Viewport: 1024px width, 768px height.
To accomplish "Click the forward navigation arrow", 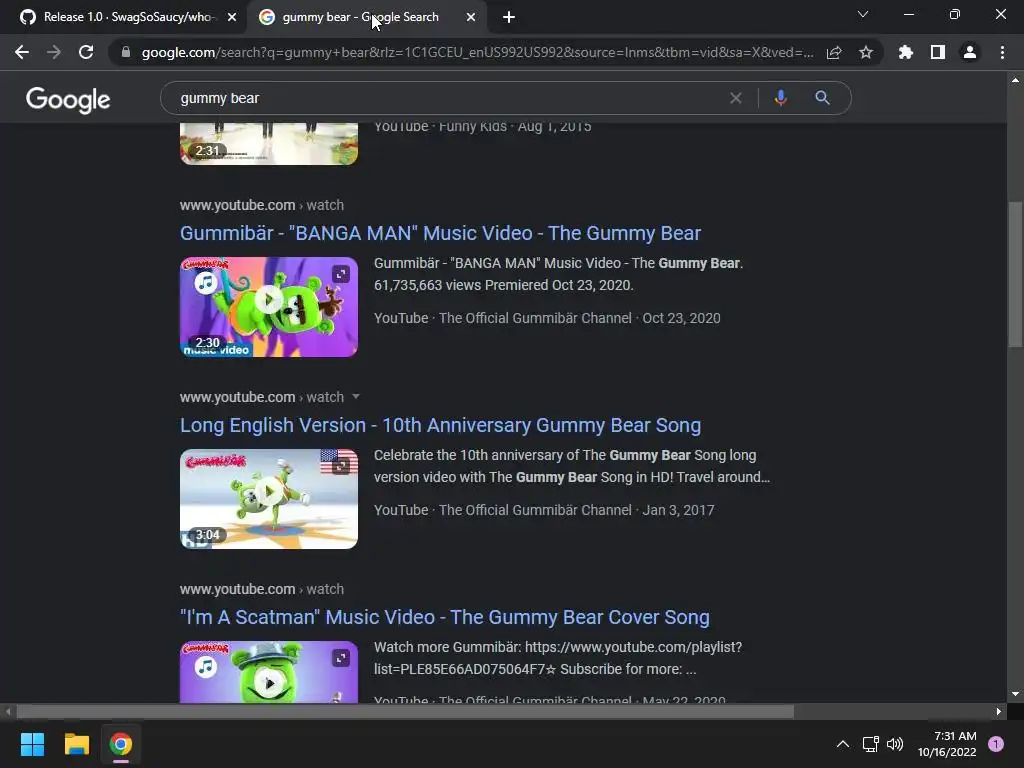I will (54, 52).
